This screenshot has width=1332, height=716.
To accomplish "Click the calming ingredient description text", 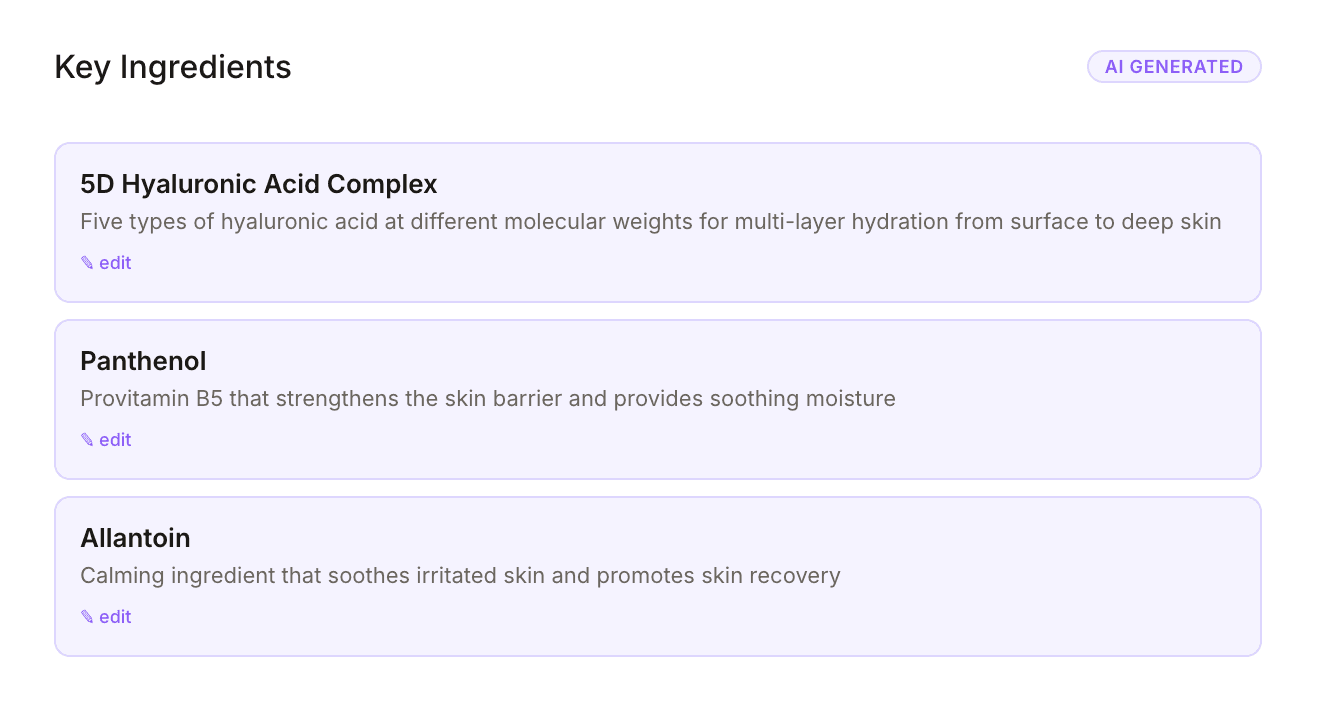I will click(460, 576).
